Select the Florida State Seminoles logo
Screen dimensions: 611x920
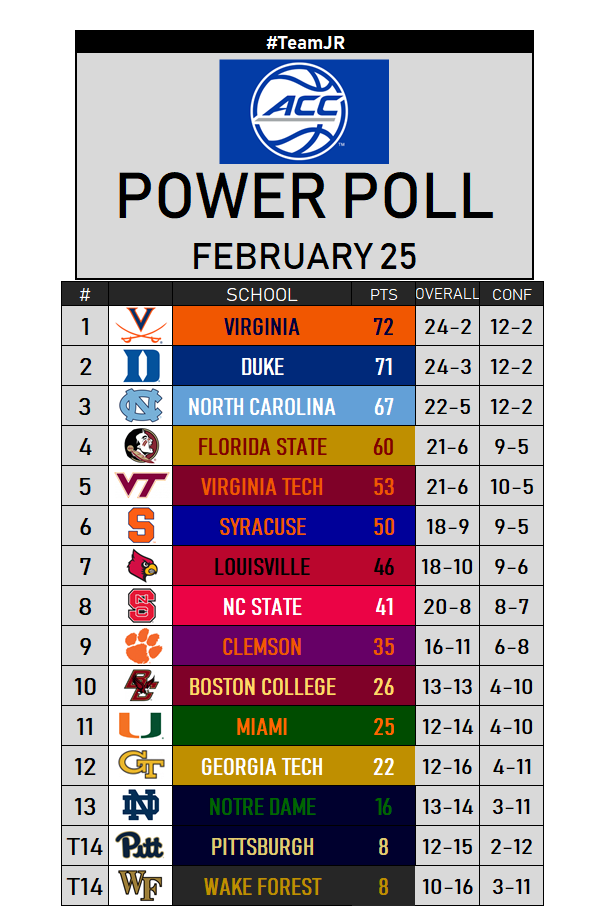(x=140, y=446)
